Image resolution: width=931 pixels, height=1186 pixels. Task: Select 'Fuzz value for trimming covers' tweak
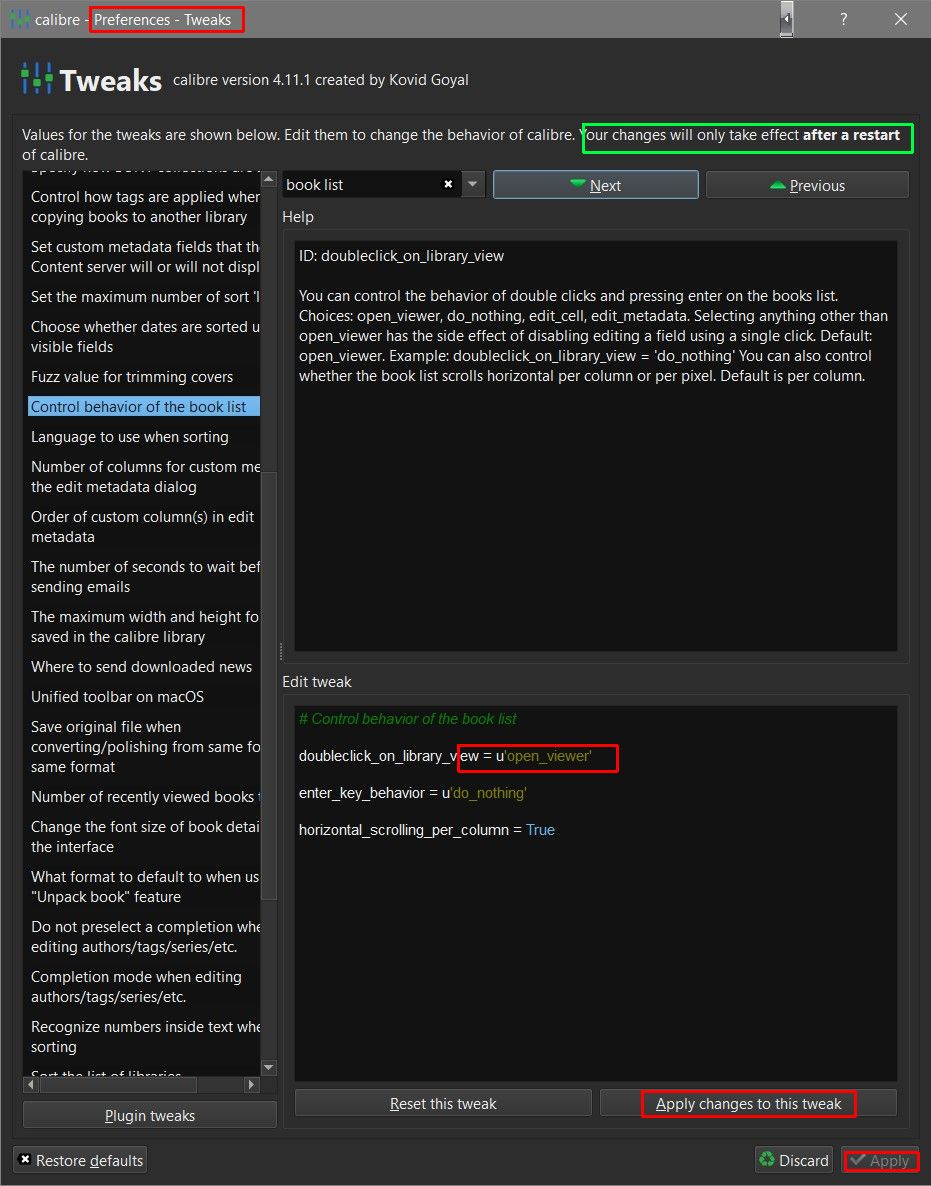(x=144, y=377)
